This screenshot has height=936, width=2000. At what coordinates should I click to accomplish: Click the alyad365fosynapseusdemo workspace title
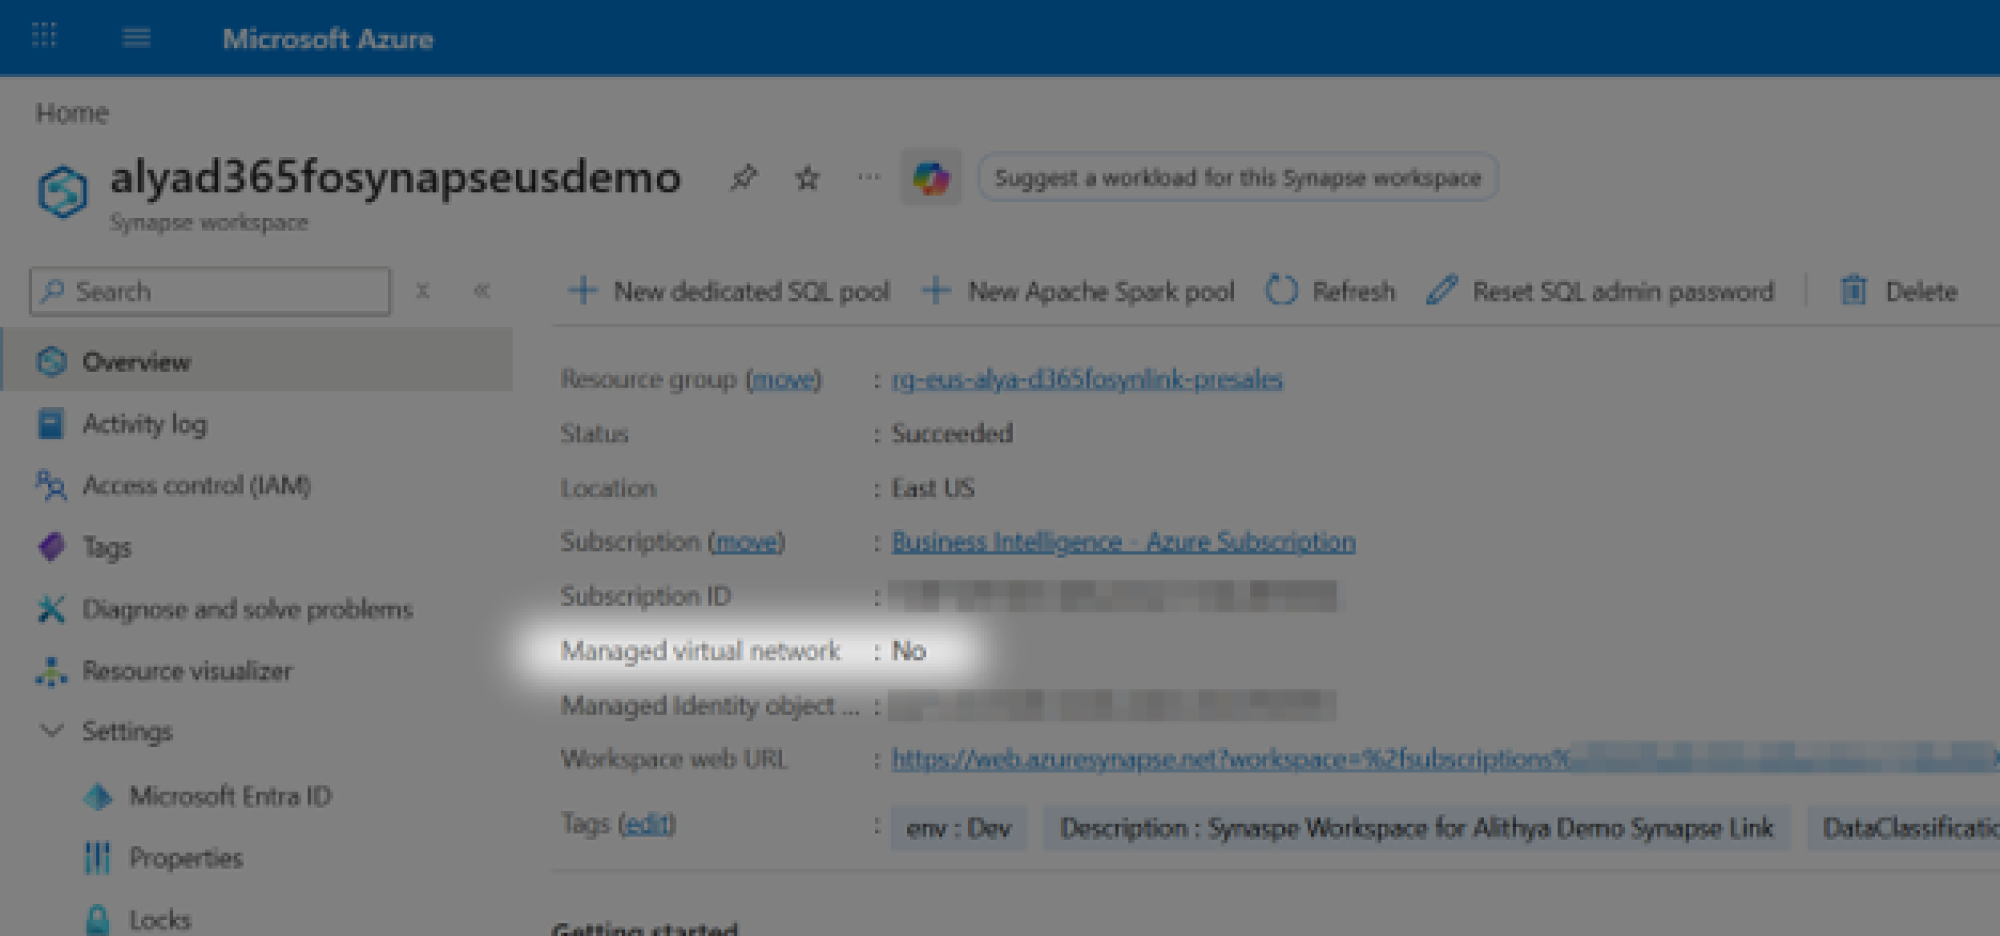(395, 177)
